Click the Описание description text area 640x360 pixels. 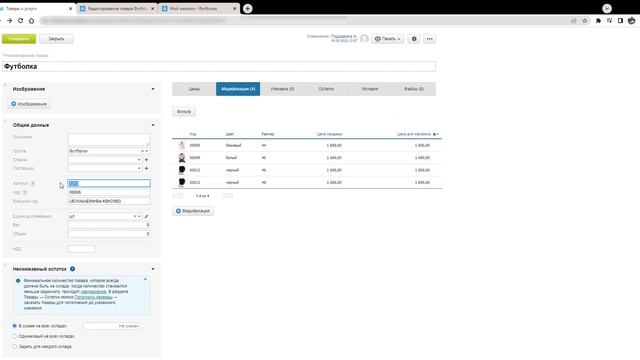pyautogui.click(x=109, y=139)
